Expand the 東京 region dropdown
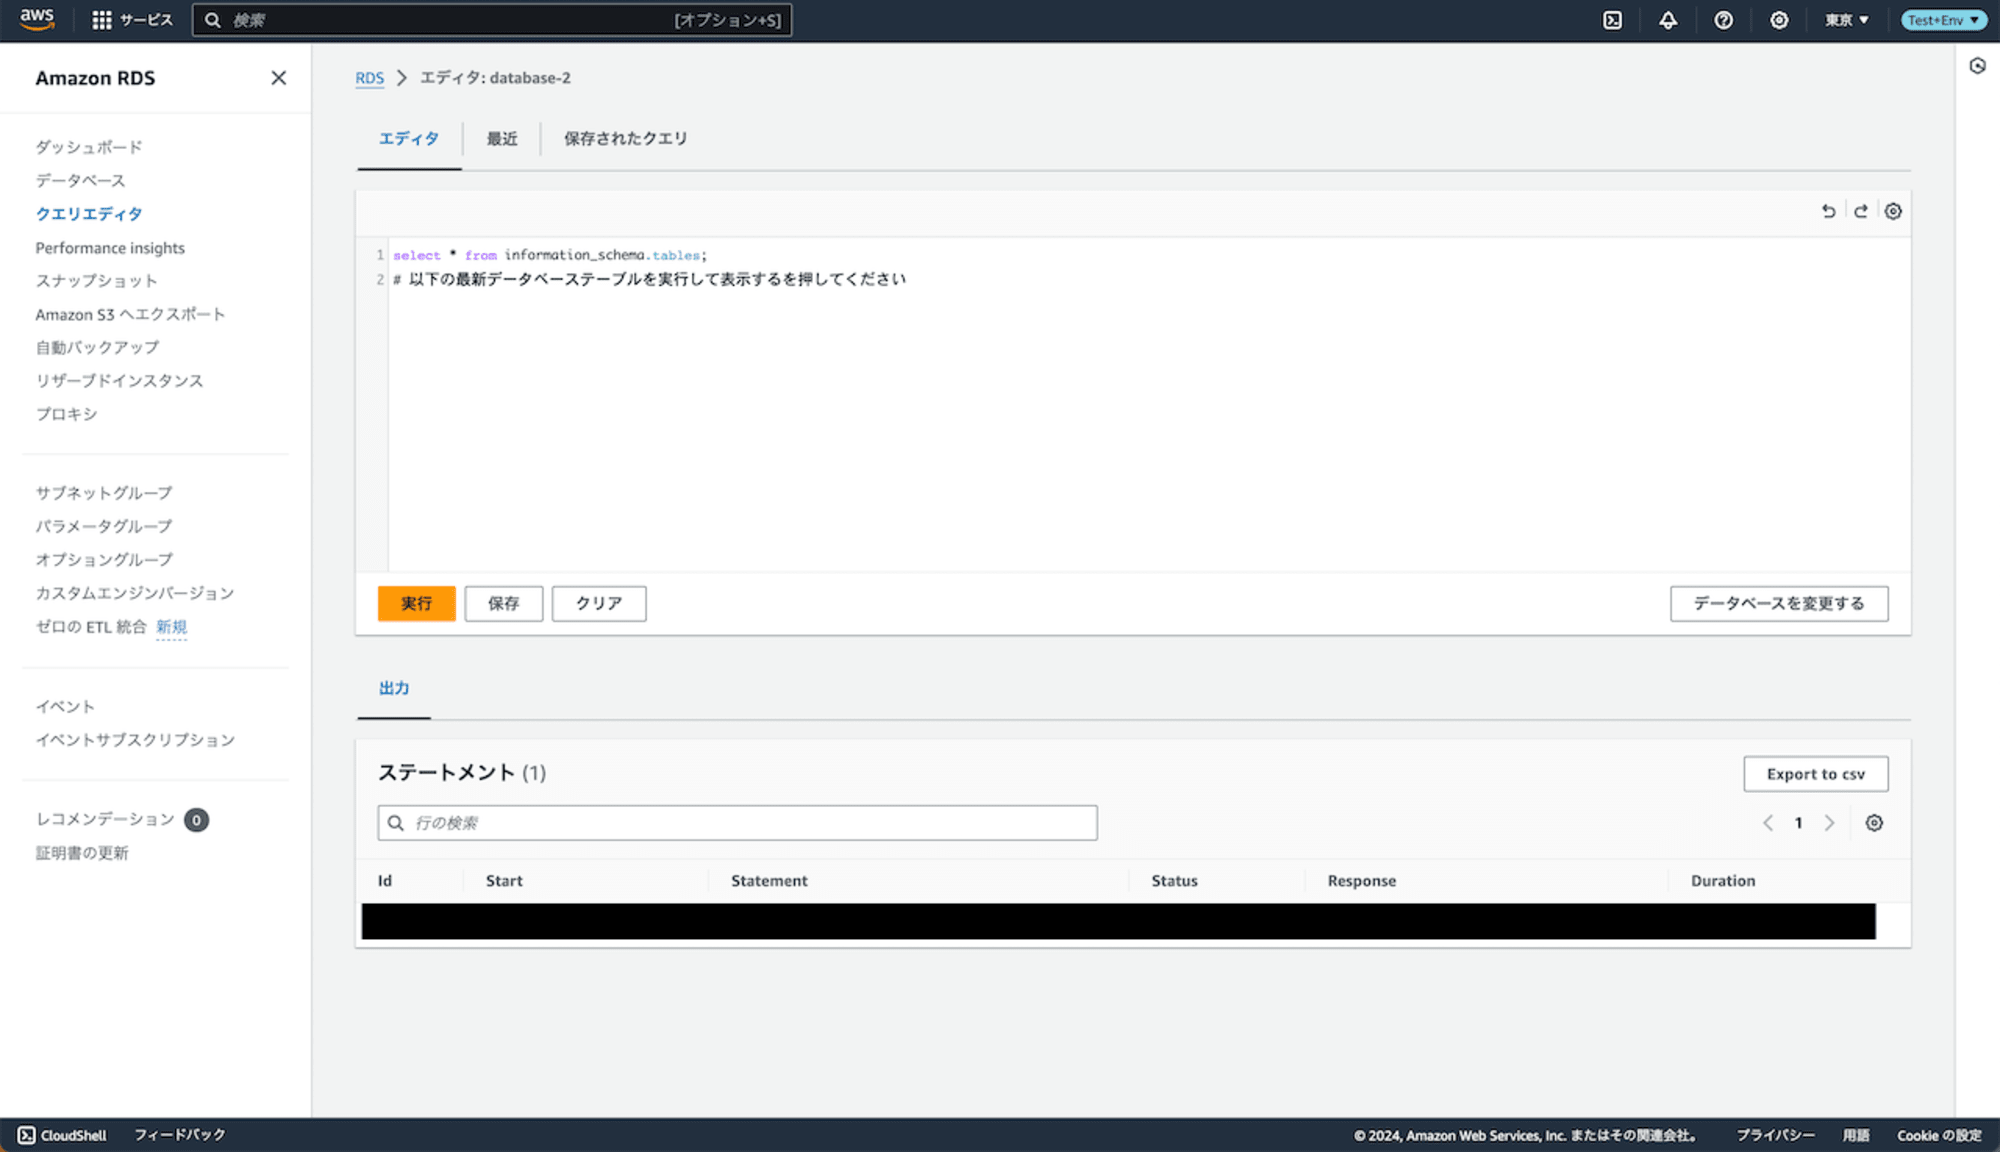Viewport: 2000px width, 1152px height. 1846,20
